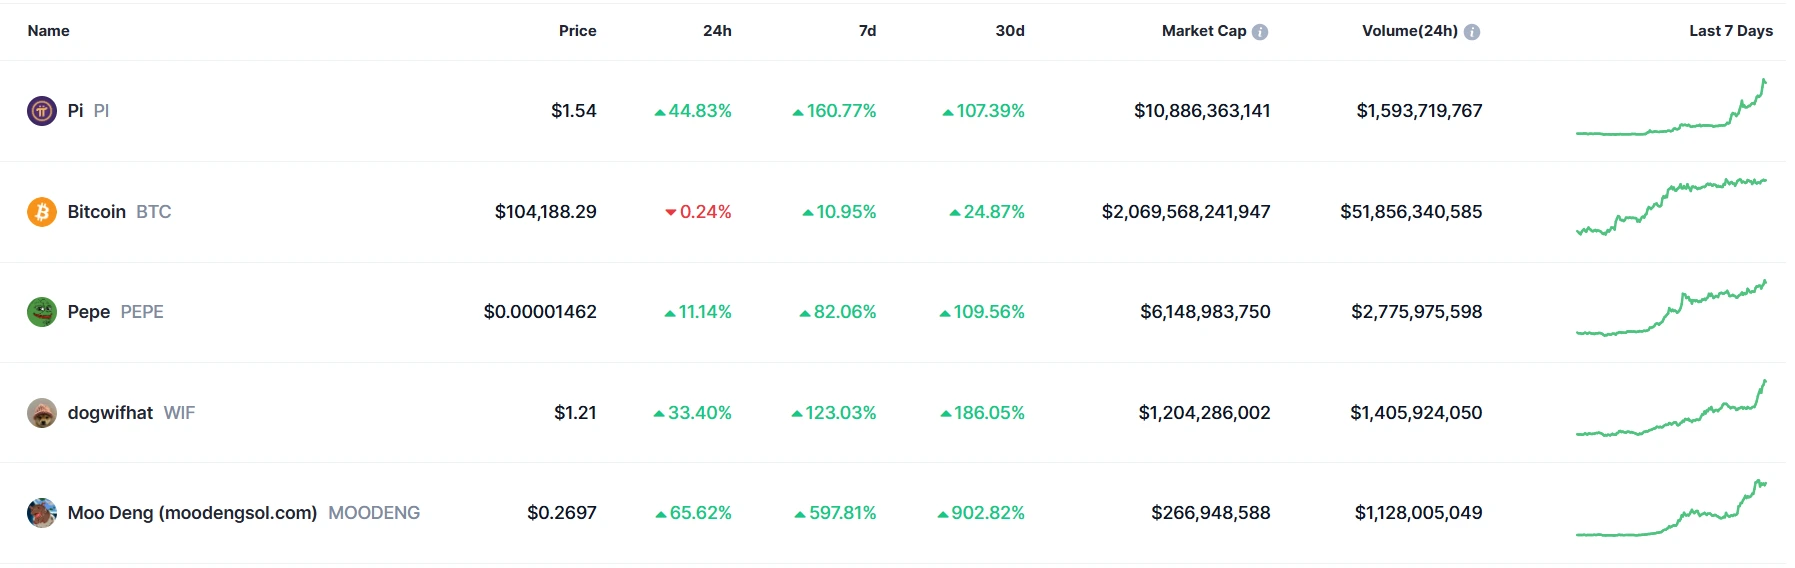The image size is (1795, 568).
Task: Click the Moo Deng coin icon
Action: (42, 513)
